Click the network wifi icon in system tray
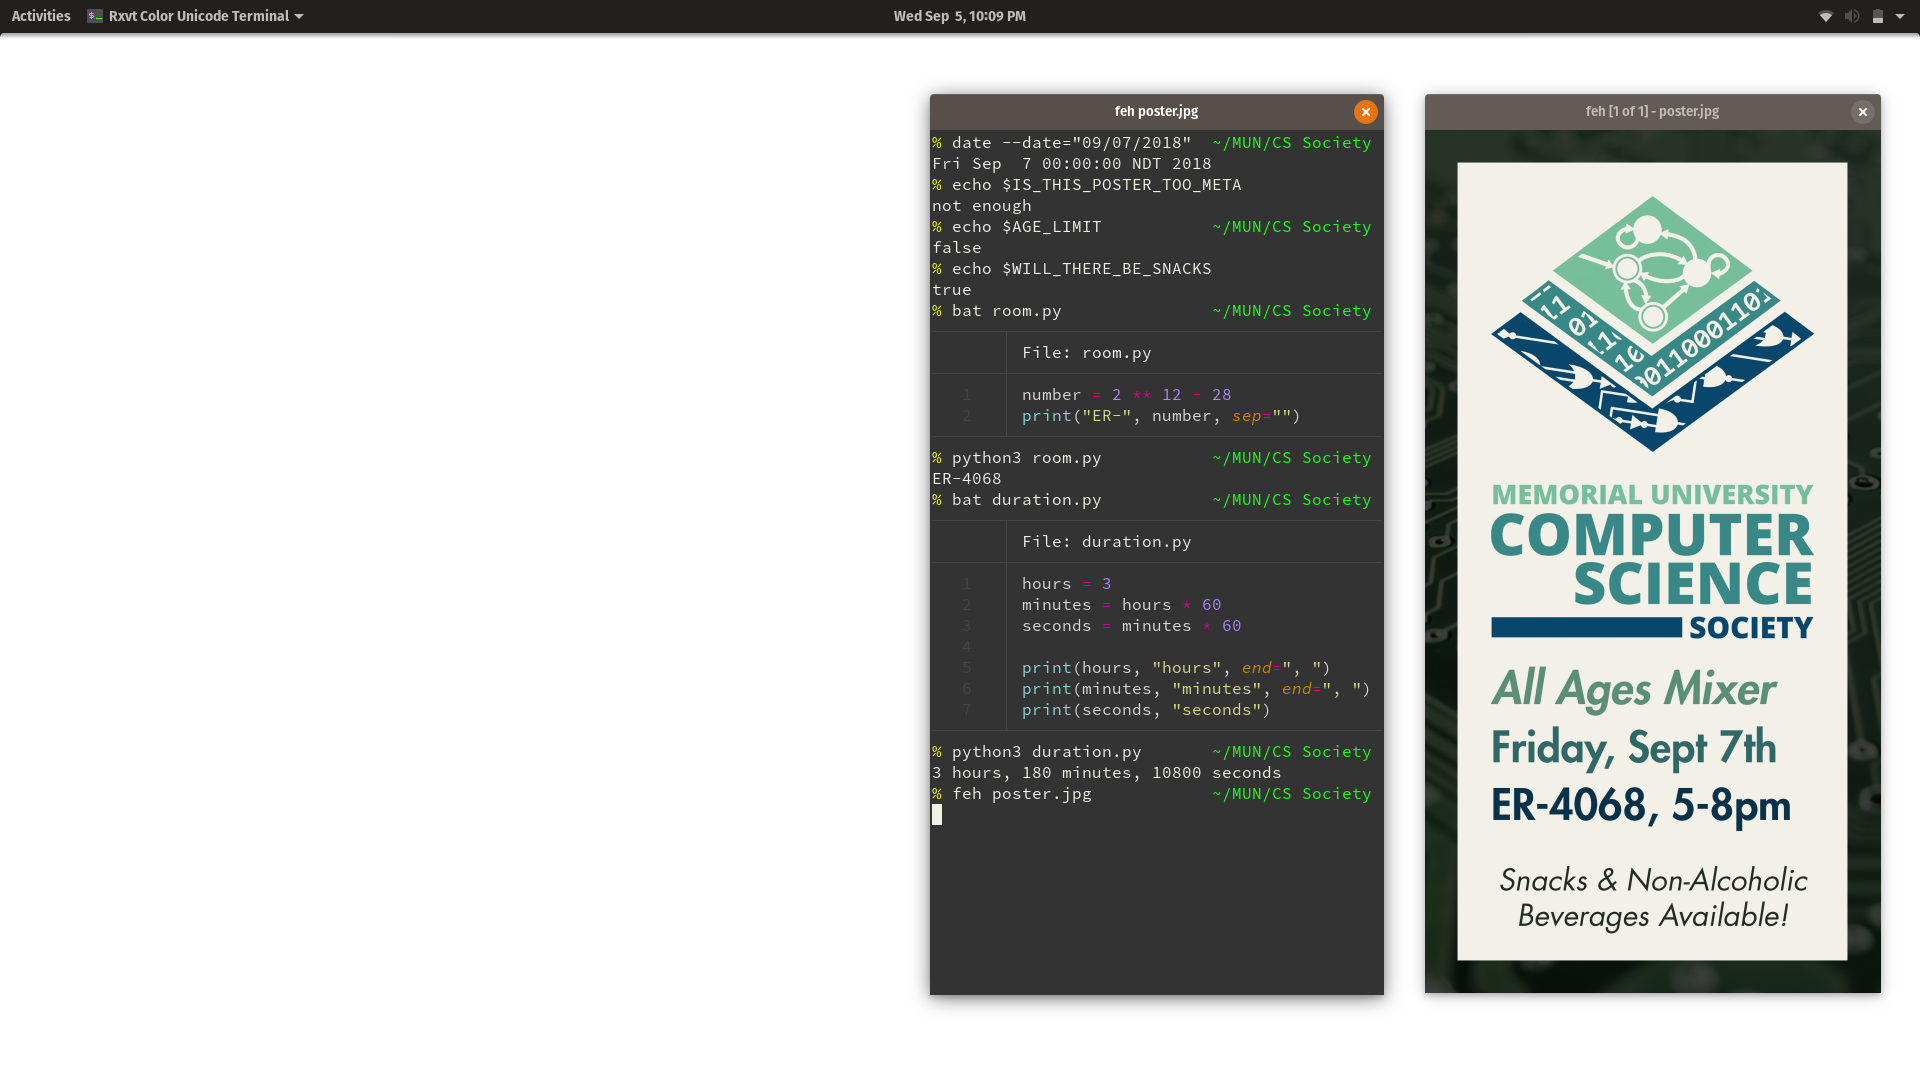Viewport: 1920px width, 1080px height. click(x=1825, y=16)
